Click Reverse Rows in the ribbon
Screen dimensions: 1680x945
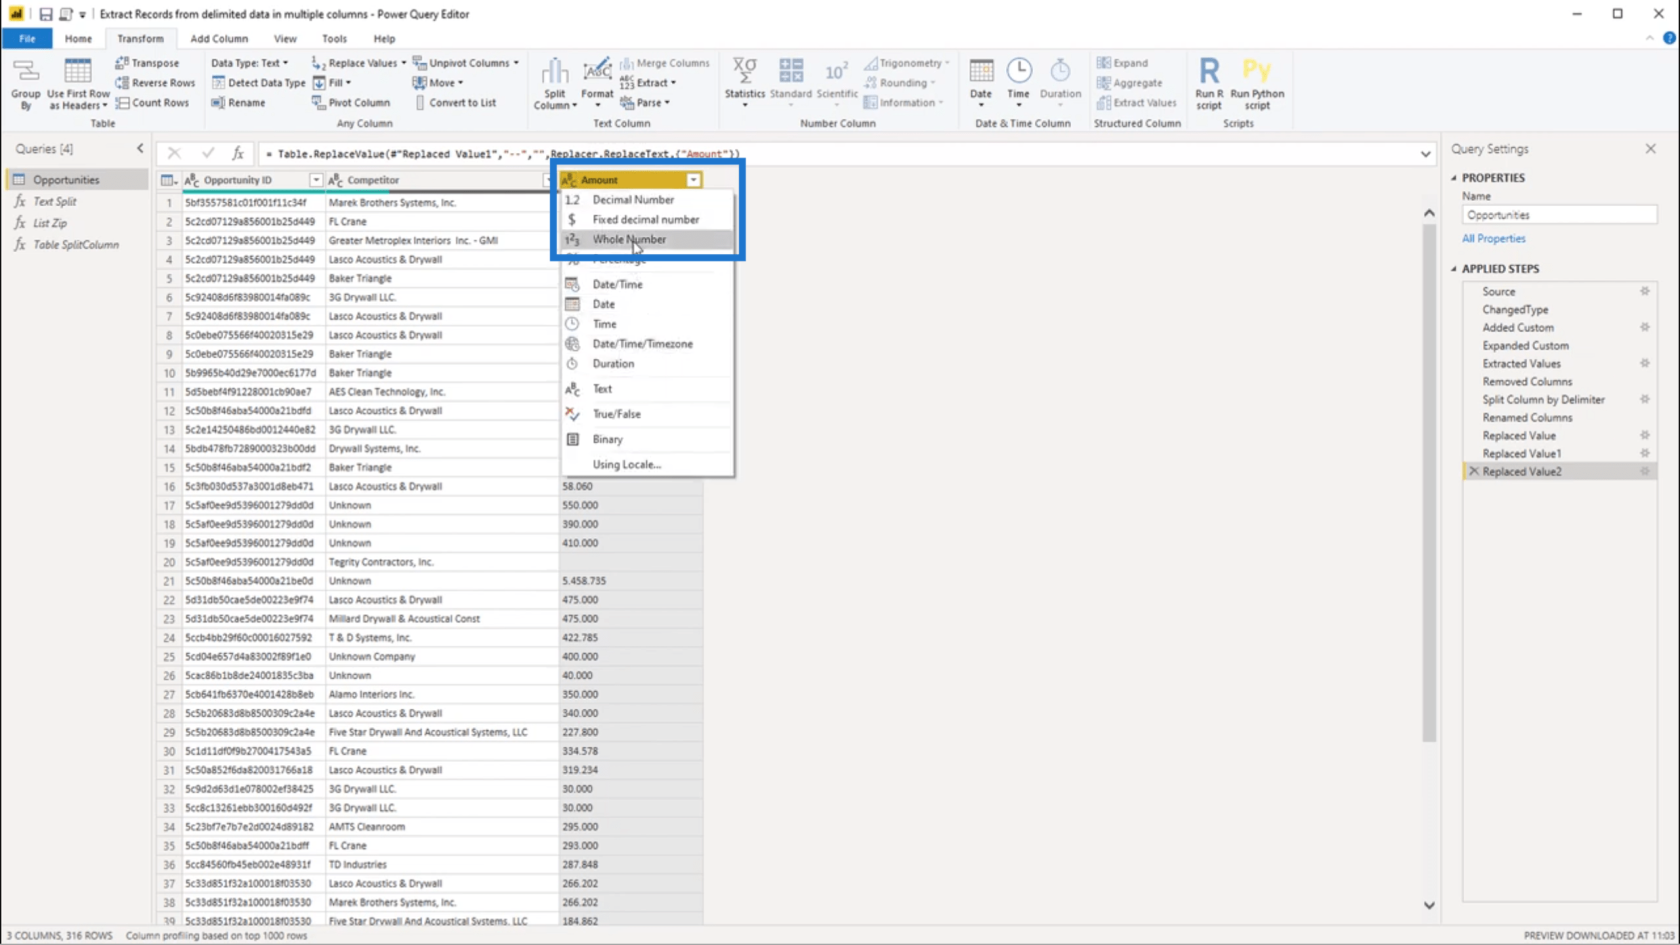pos(155,83)
